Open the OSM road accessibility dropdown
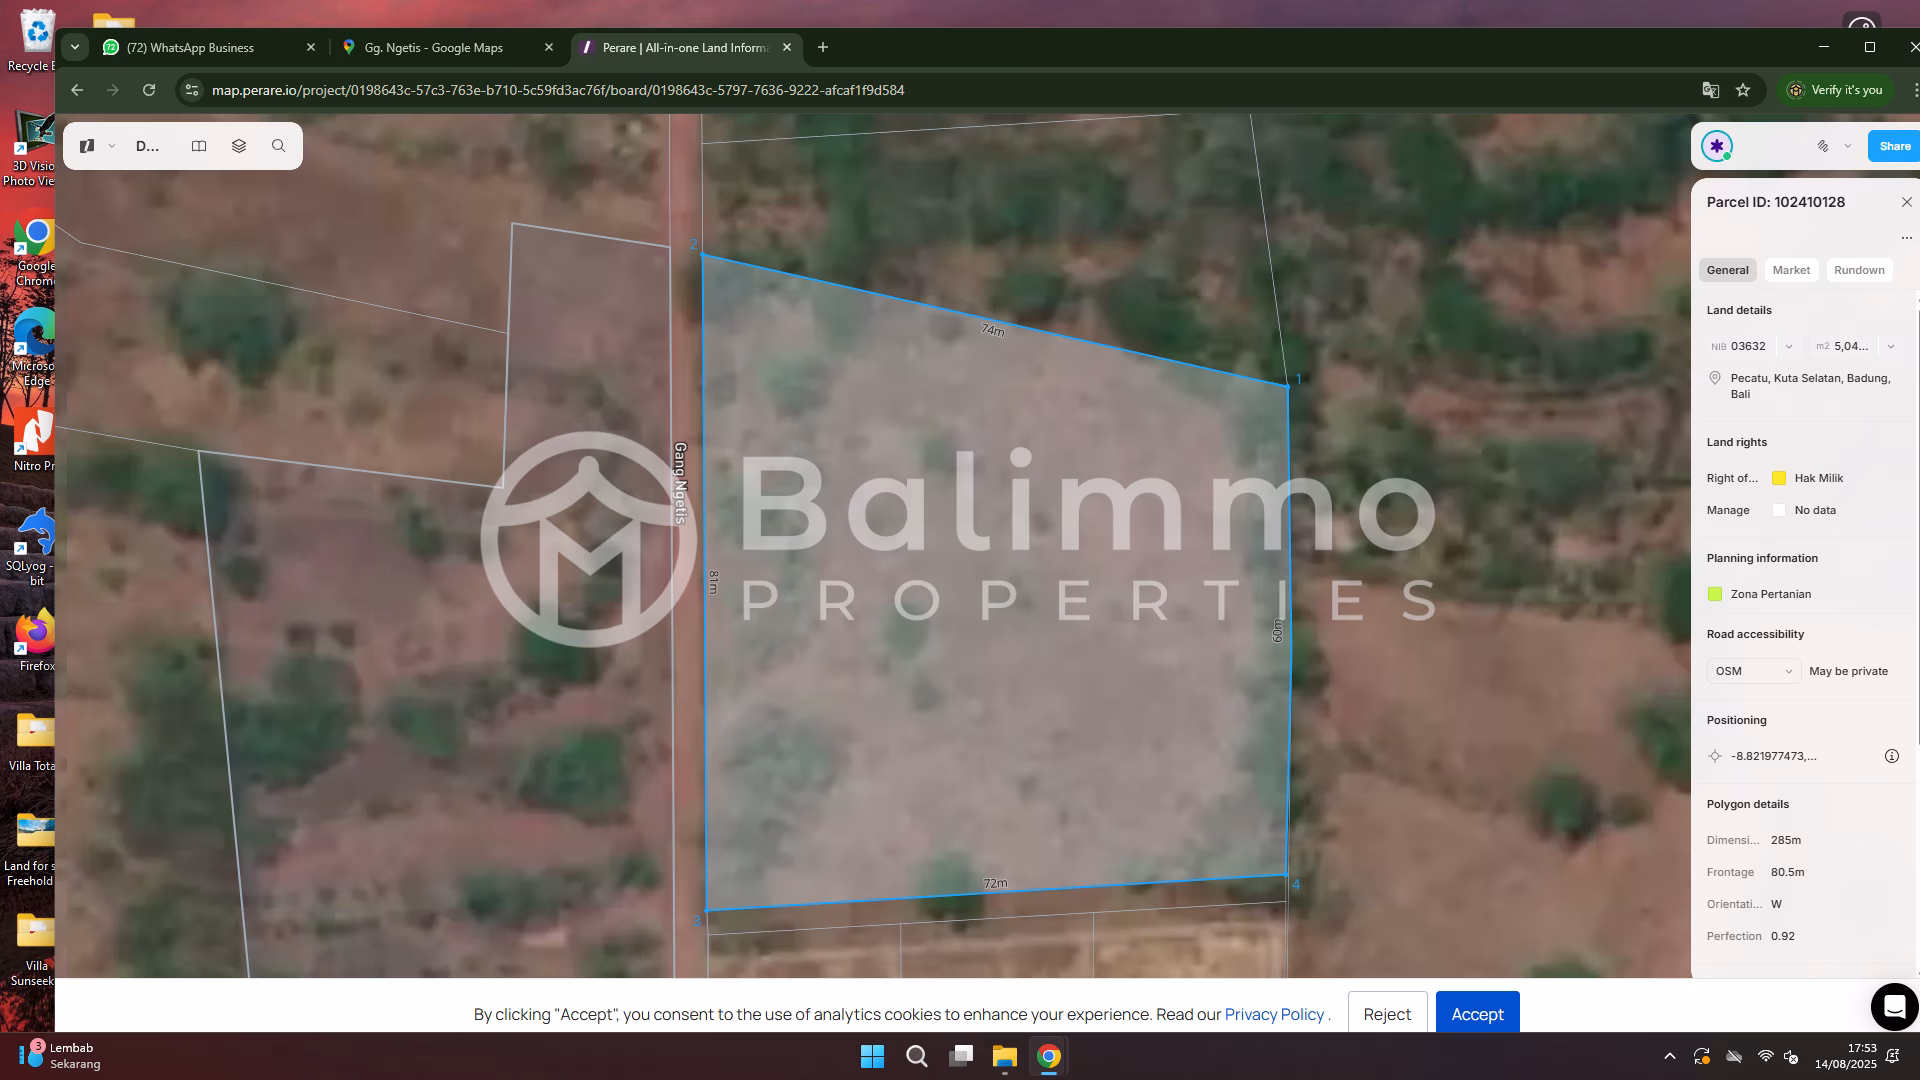Image resolution: width=1920 pixels, height=1080 pixels. tap(1753, 671)
